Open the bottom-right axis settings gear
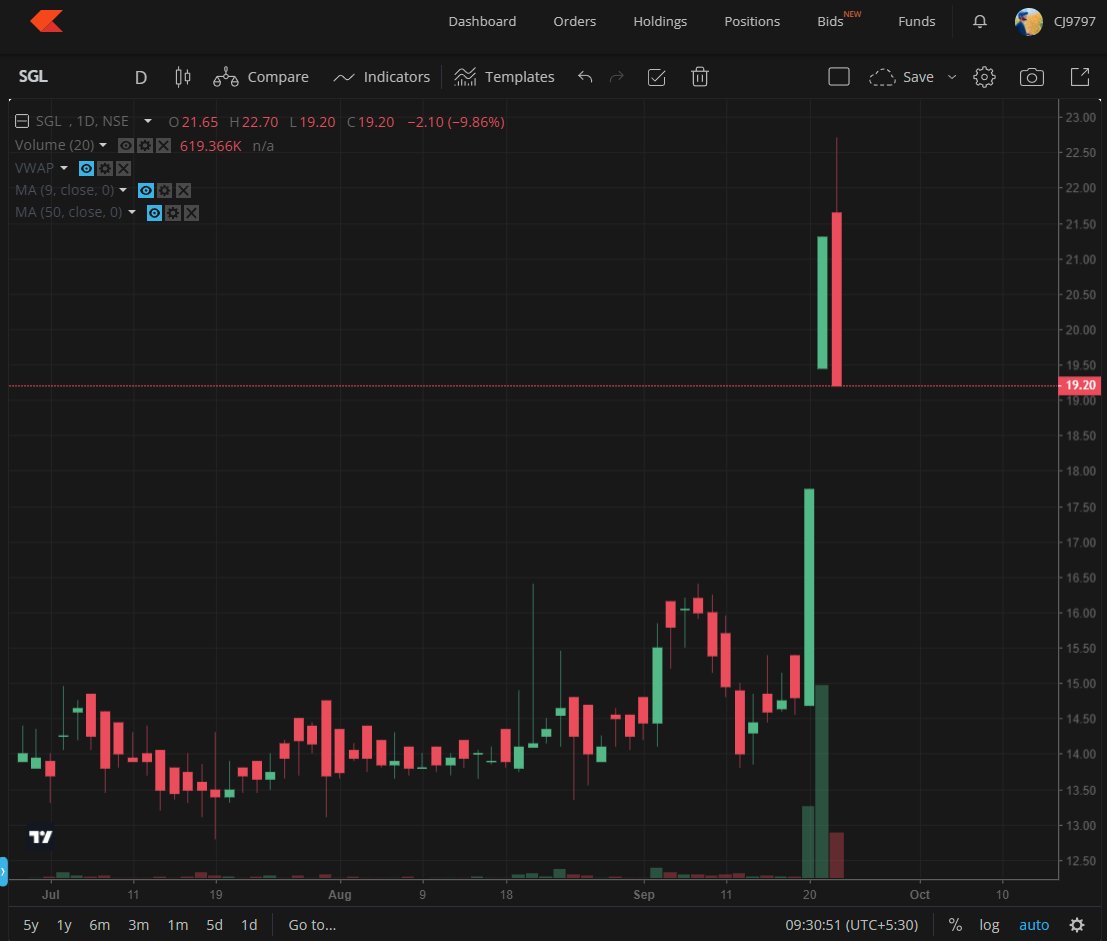The height and width of the screenshot is (941, 1107). pyautogui.click(x=1077, y=925)
